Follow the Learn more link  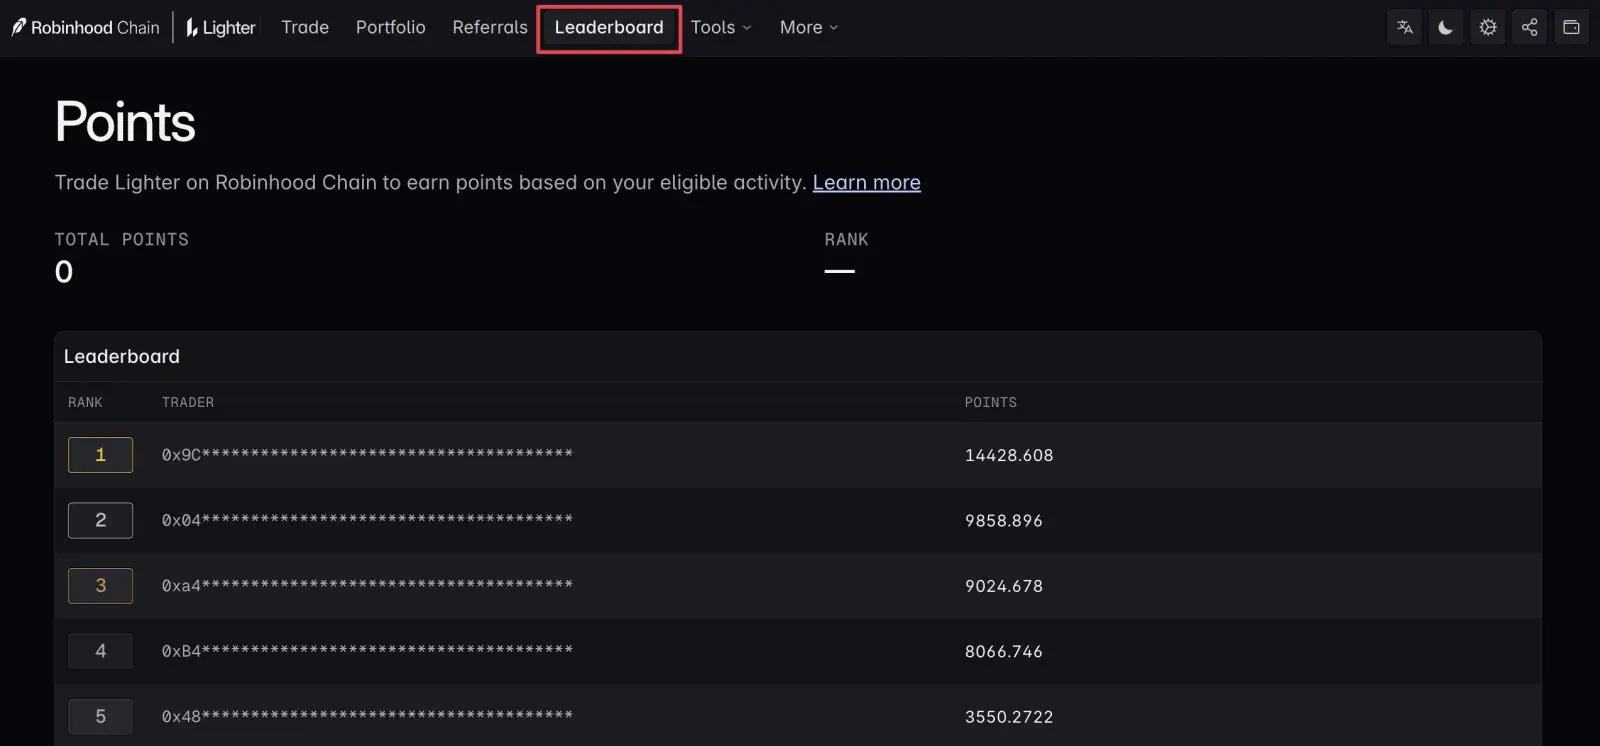(867, 182)
